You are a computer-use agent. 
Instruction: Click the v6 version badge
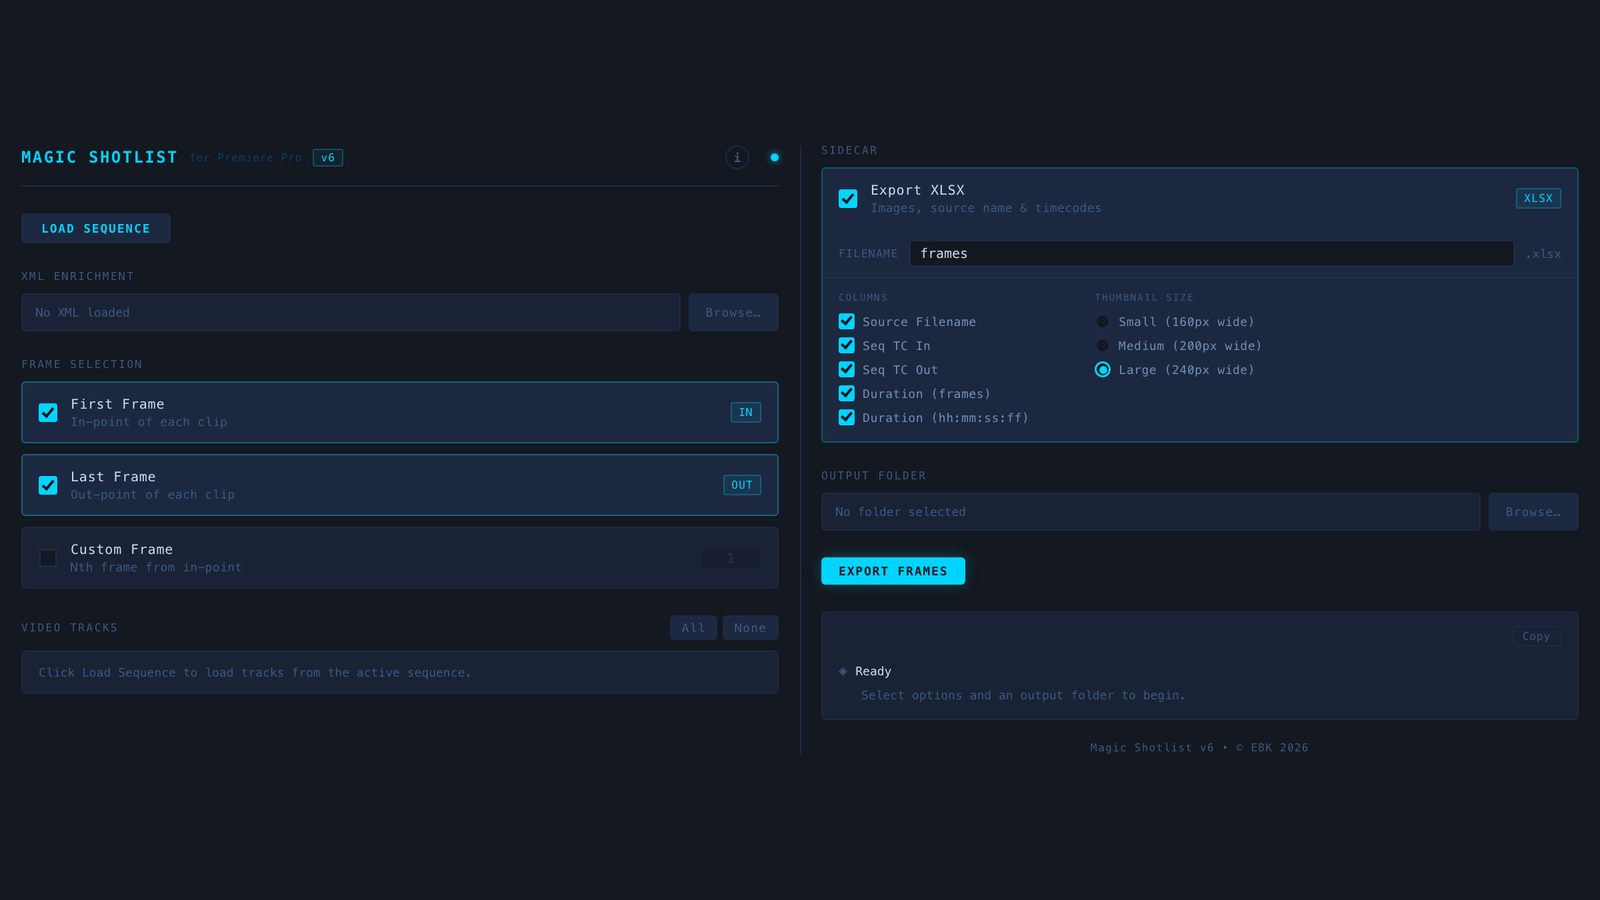328,157
